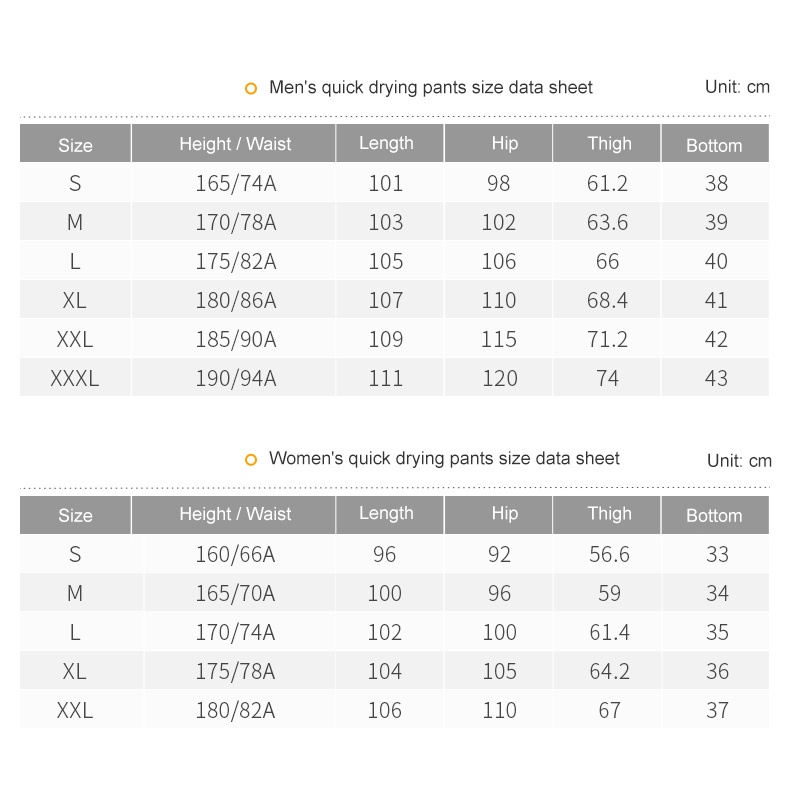This screenshot has width=790, height=790.
Task: Select the Size header in Men's table
Action: (x=75, y=145)
